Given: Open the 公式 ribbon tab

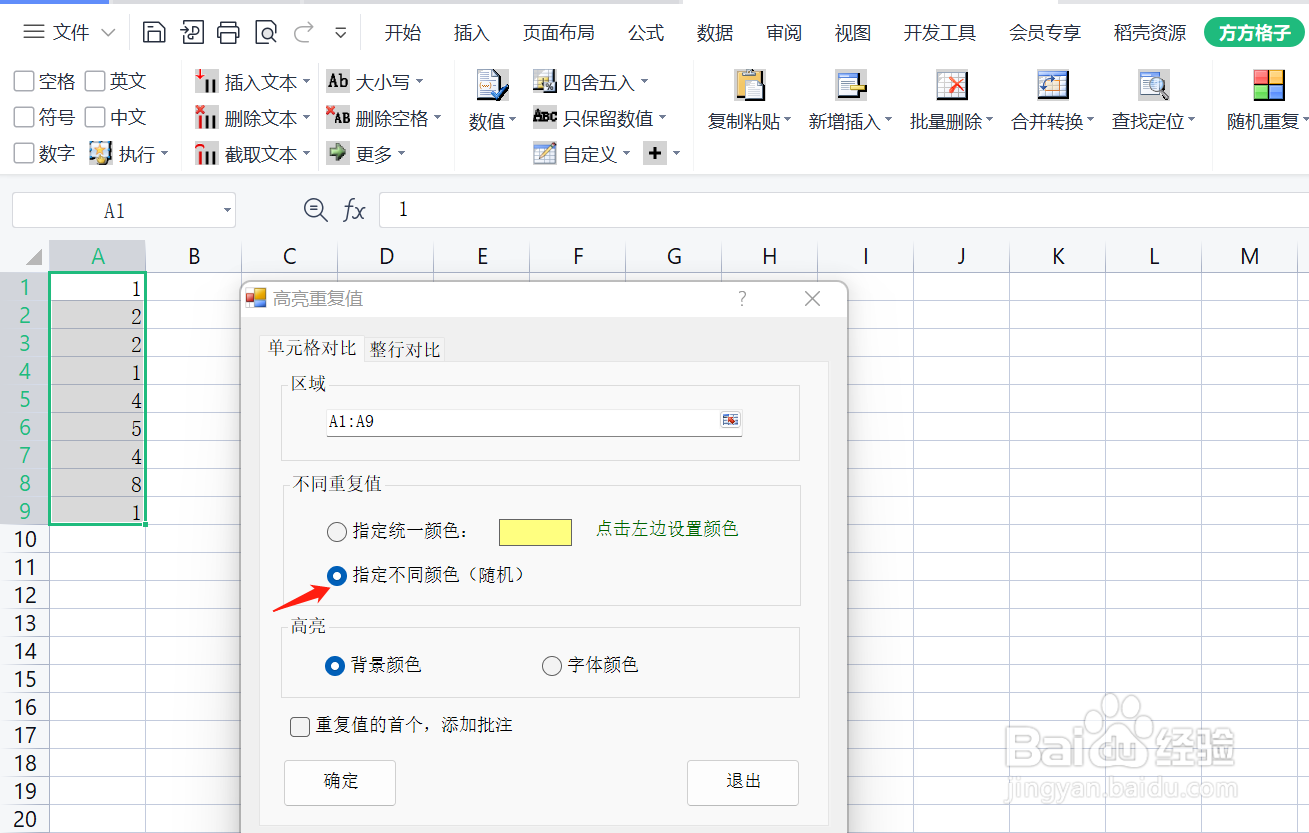Looking at the screenshot, I should tap(646, 33).
